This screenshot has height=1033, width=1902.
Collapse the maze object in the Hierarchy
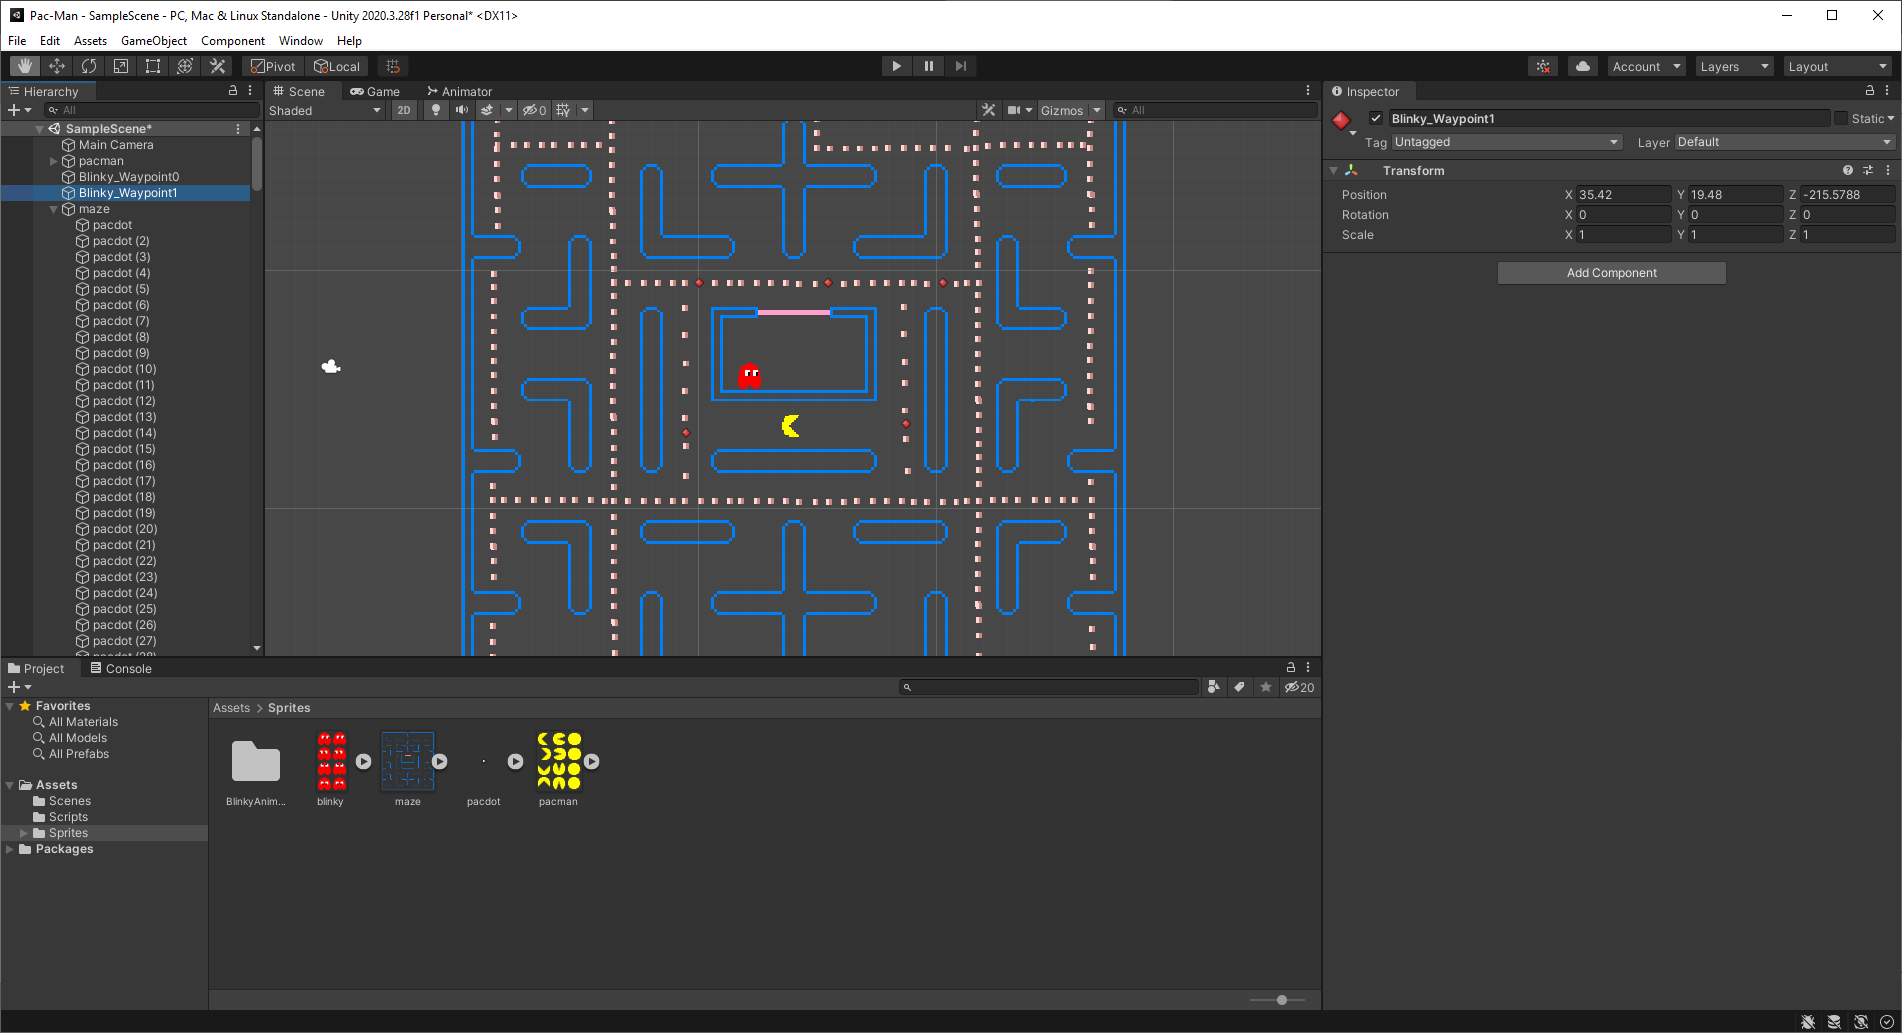53,209
